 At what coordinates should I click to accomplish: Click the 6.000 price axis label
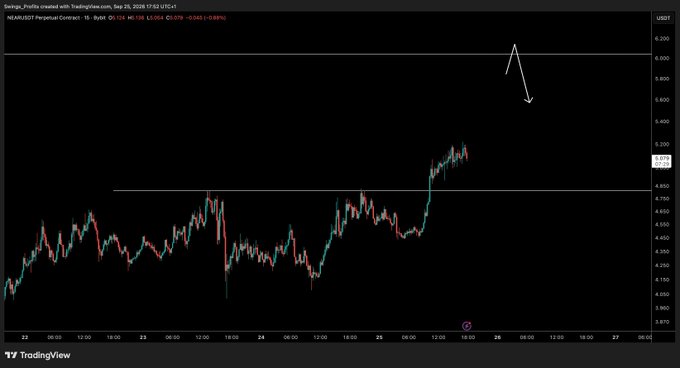[x=662, y=58]
